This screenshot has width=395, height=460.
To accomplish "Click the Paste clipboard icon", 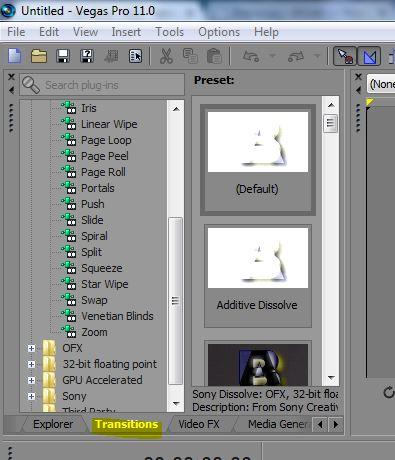I will (x=214, y=56).
